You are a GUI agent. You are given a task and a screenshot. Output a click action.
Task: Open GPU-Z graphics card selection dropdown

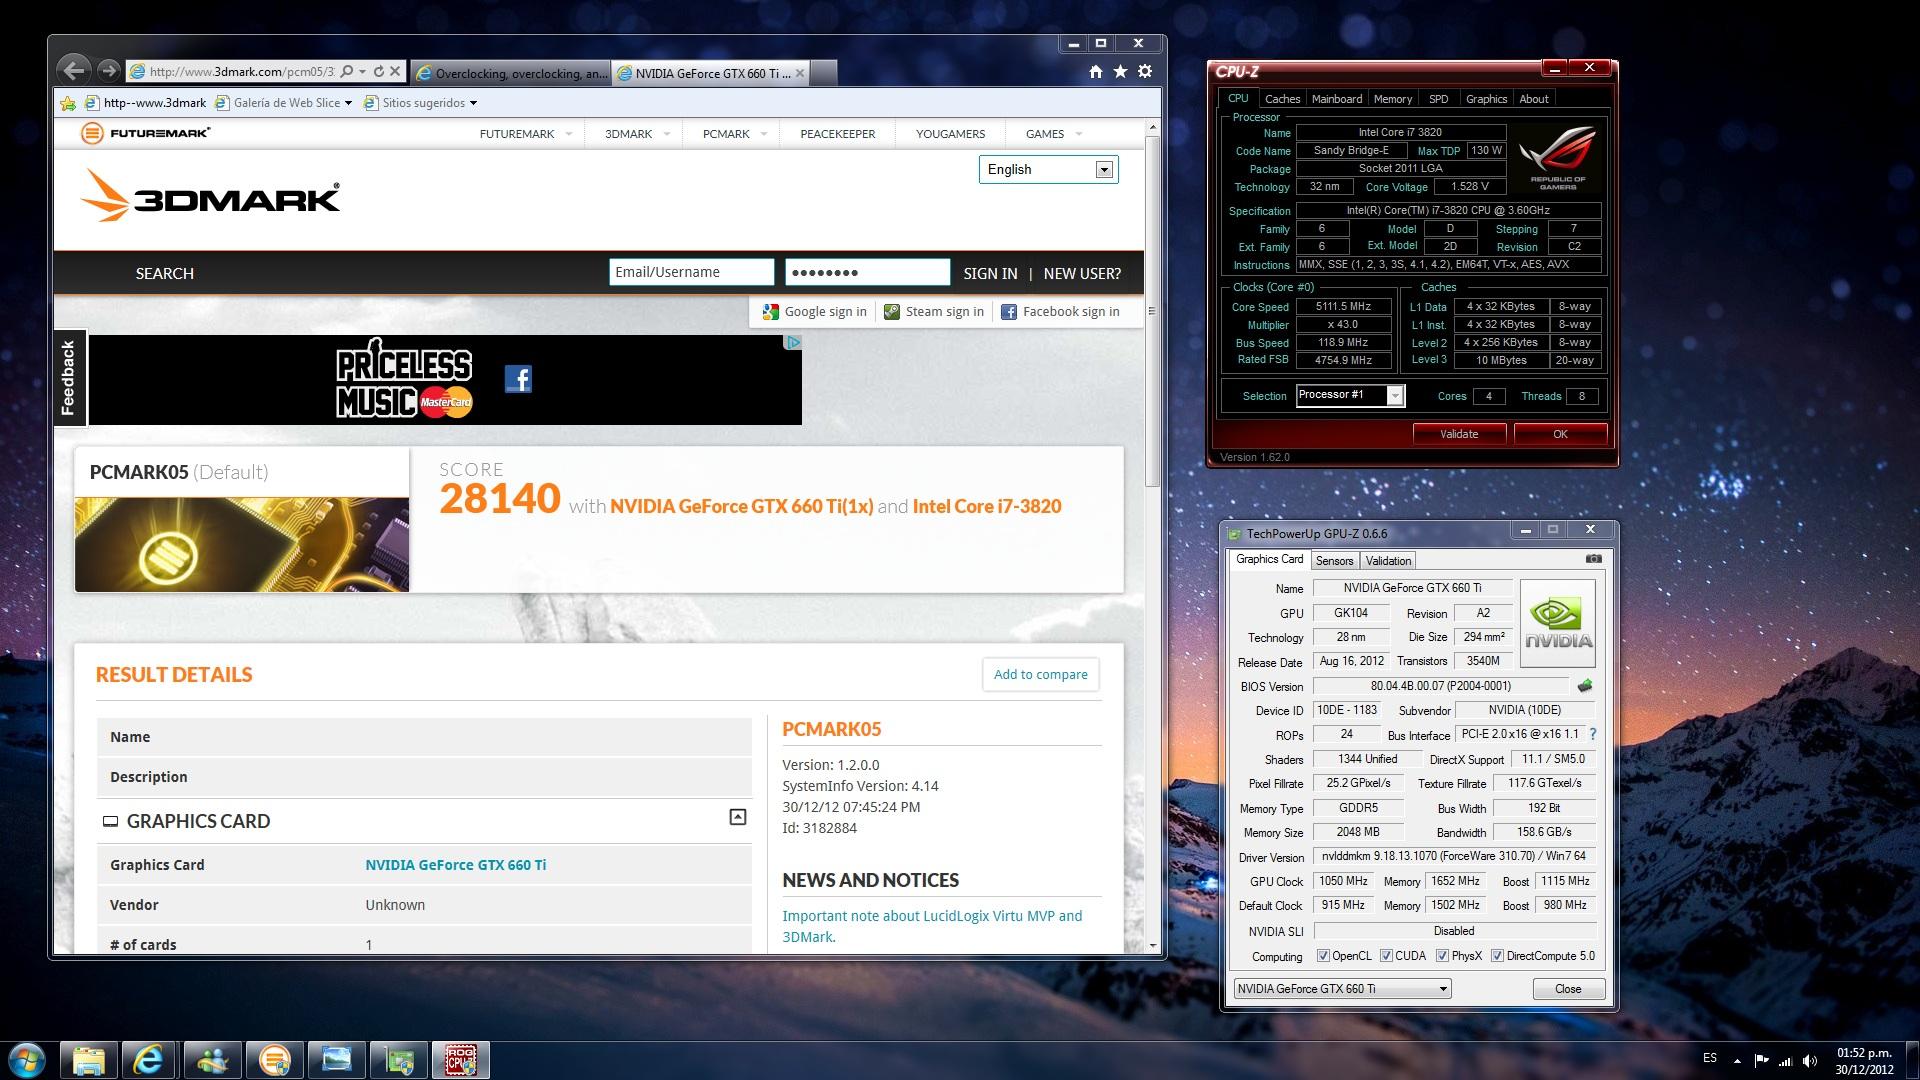tap(1342, 989)
